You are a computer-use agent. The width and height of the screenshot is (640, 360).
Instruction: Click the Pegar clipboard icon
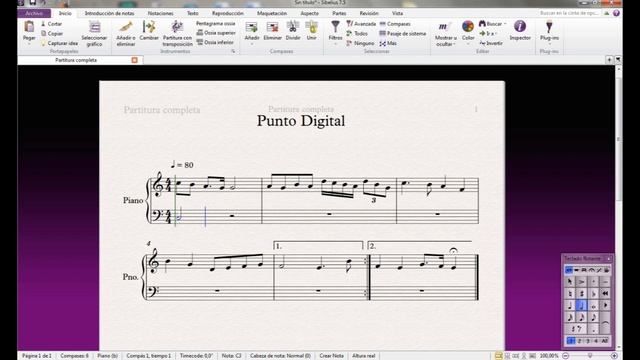tap(29, 27)
